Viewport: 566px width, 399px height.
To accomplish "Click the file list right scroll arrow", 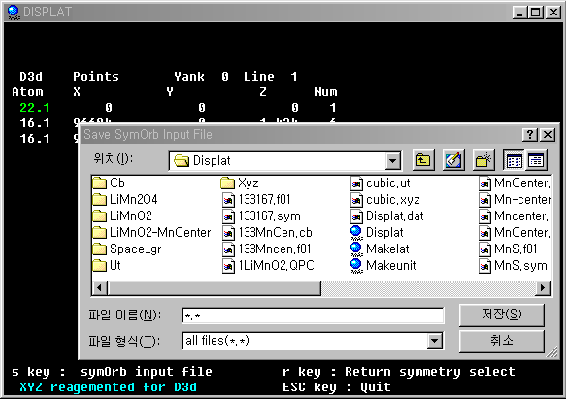I will pos(543,288).
